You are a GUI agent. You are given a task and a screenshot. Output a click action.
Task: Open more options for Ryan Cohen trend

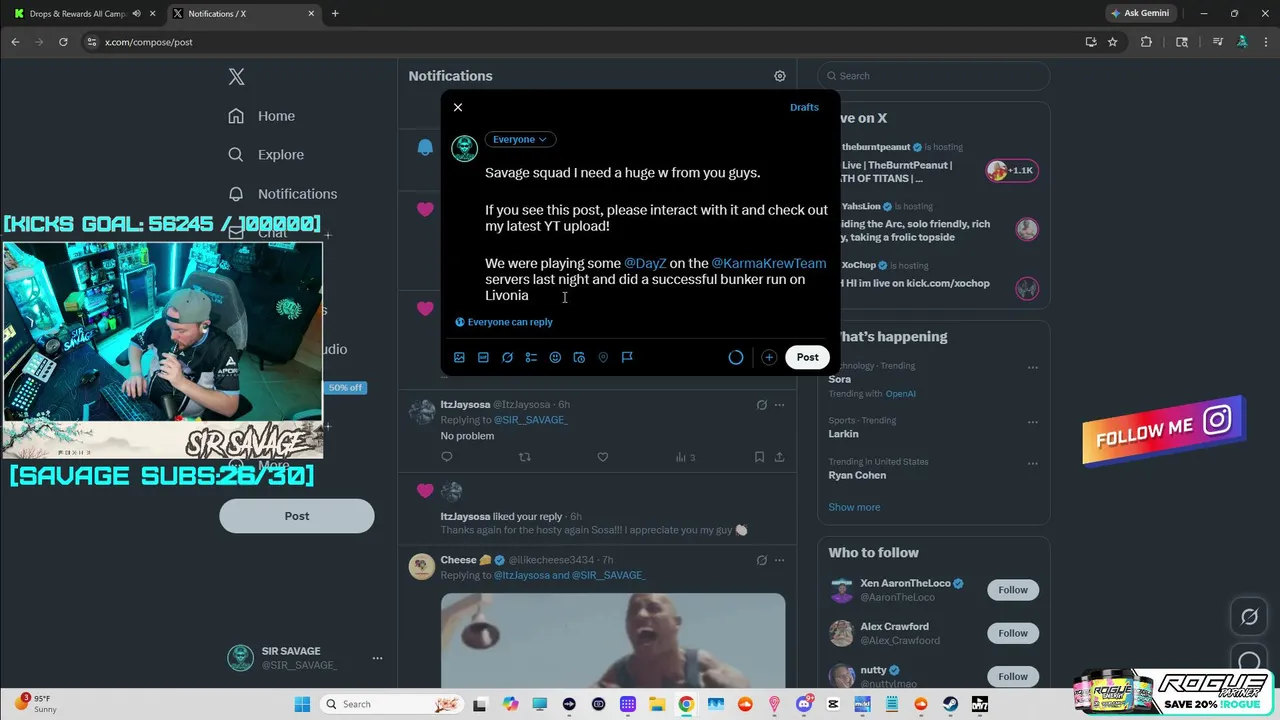pyautogui.click(x=1033, y=464)
